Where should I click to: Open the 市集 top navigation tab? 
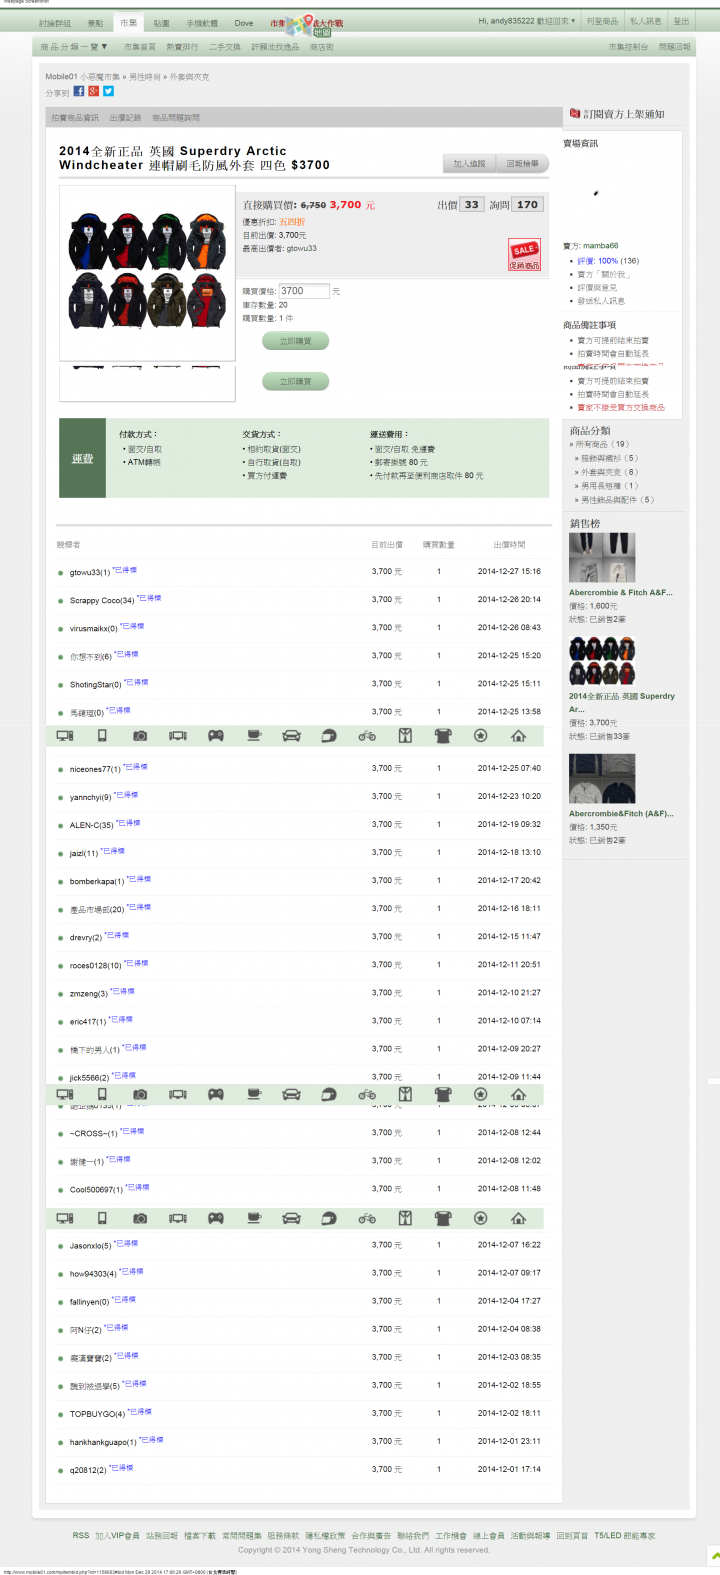pyautogui.click(x=128, y=22)
